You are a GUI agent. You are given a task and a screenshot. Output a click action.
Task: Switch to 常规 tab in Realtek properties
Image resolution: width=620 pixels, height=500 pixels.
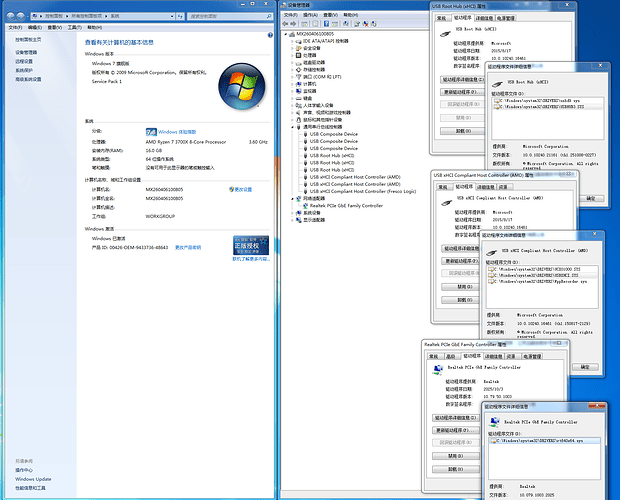(x=434, y=357)
